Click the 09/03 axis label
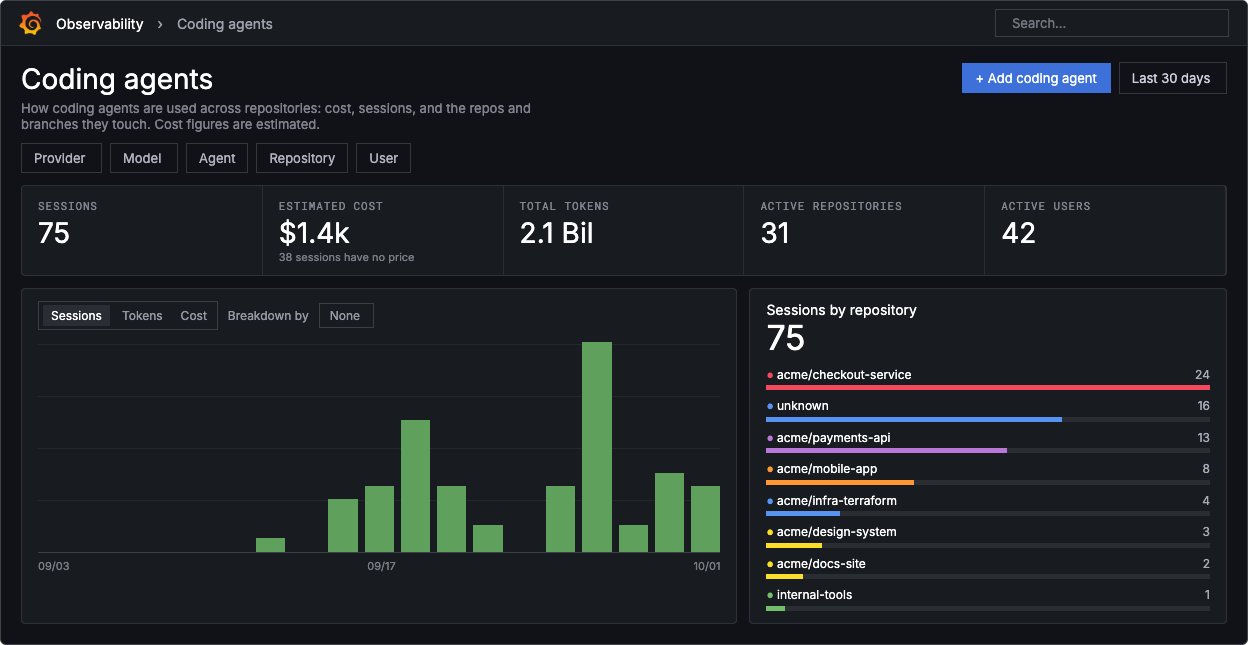Image resolution: width=1248 pixels, height=645 pixels. point(53,566)
